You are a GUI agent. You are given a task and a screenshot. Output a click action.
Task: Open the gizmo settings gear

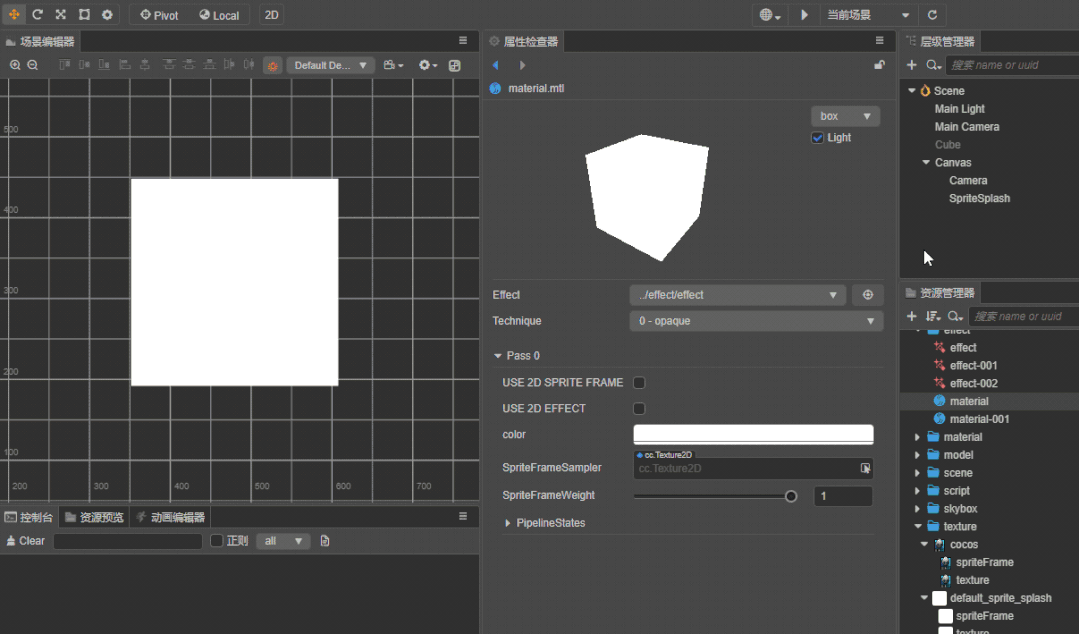(x=108, y=14)
